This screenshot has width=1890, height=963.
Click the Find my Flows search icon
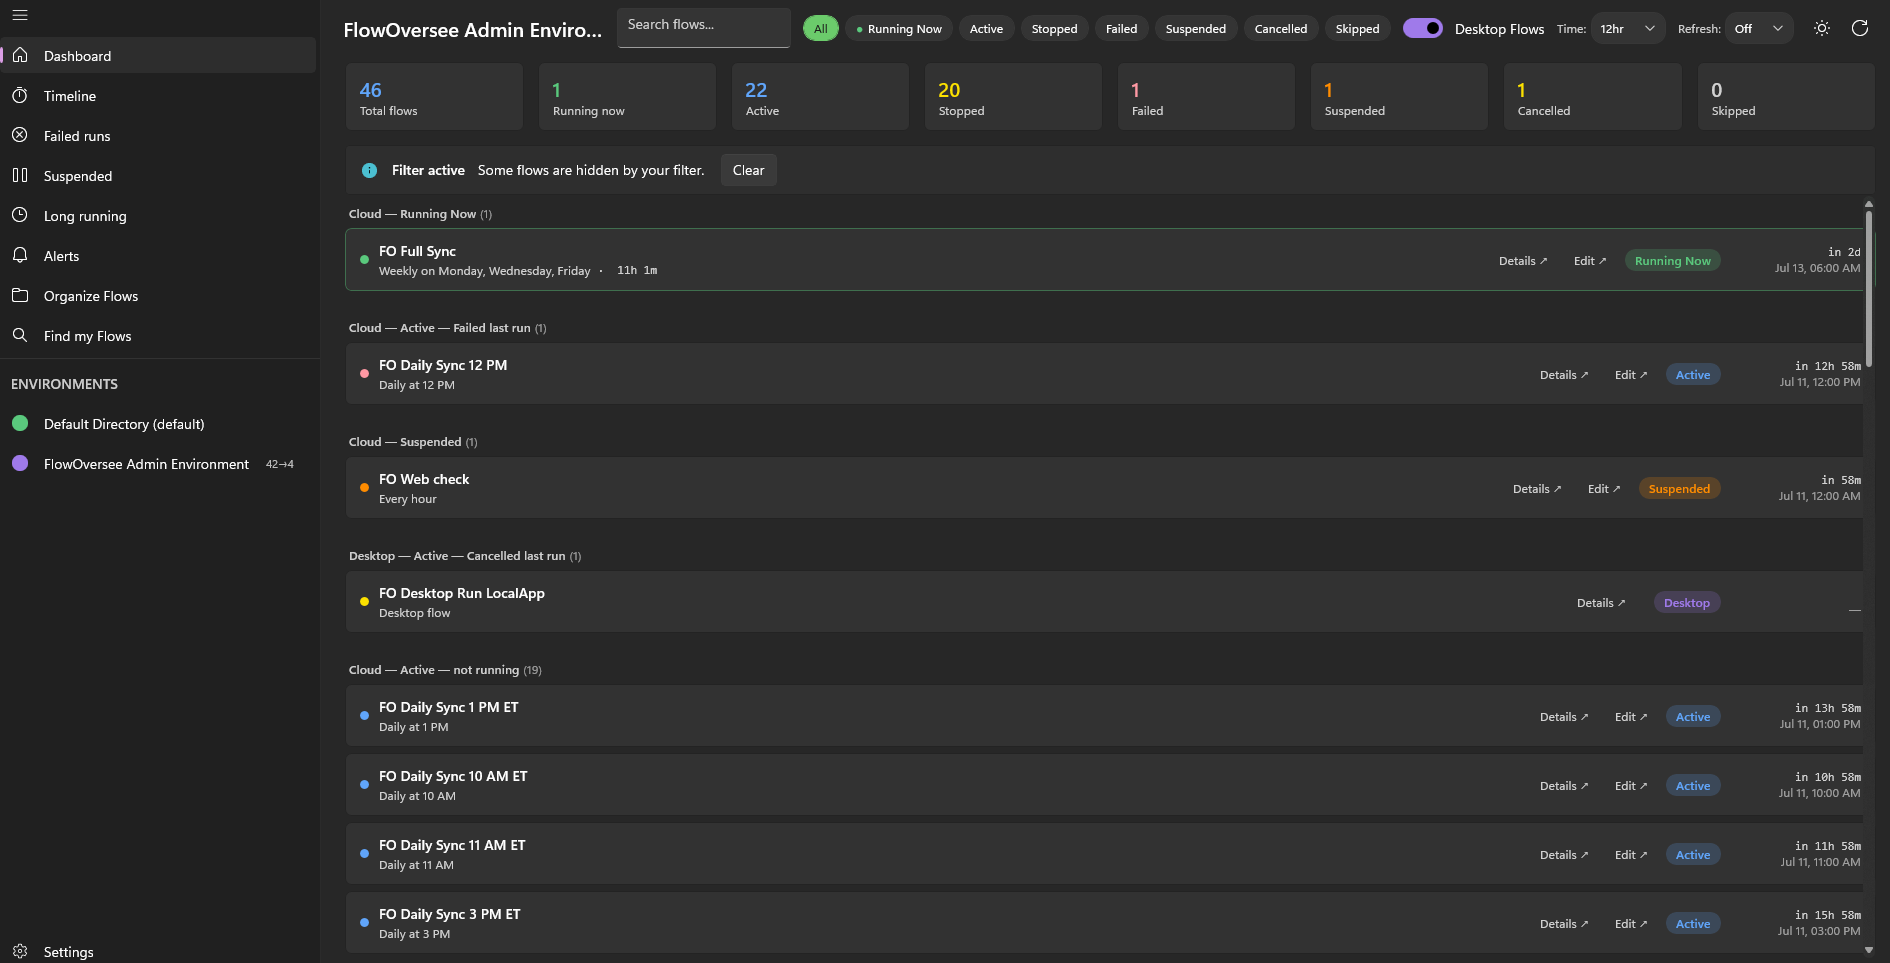[x=20, y=335]
